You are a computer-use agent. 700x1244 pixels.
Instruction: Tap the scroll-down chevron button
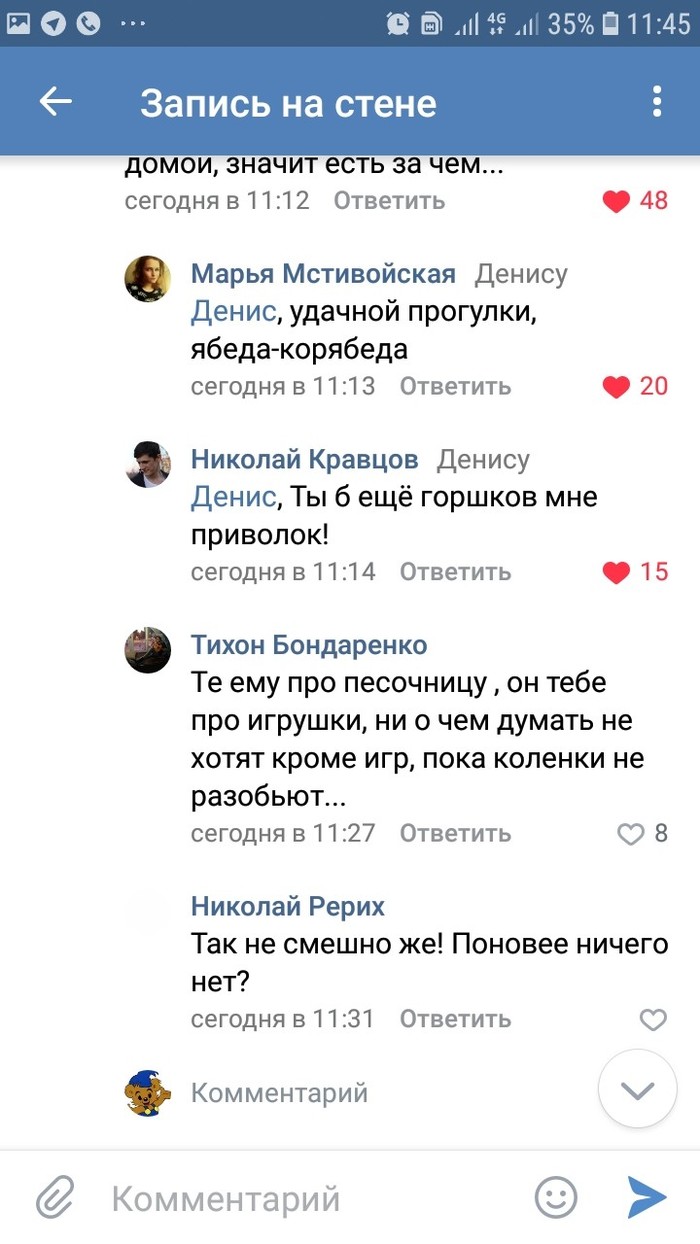click(x=637, y=1090)
